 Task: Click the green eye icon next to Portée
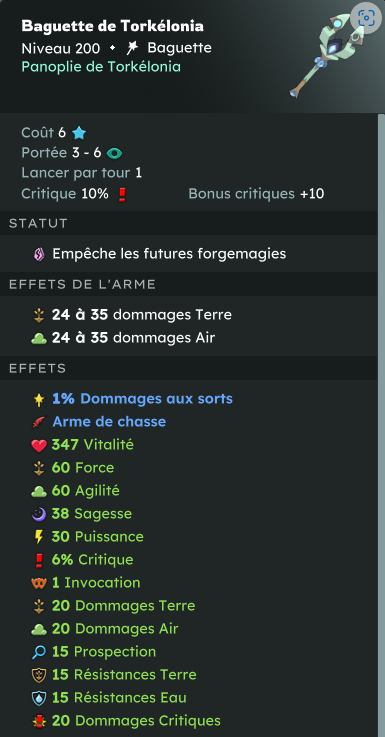click(x=114, y=153)
